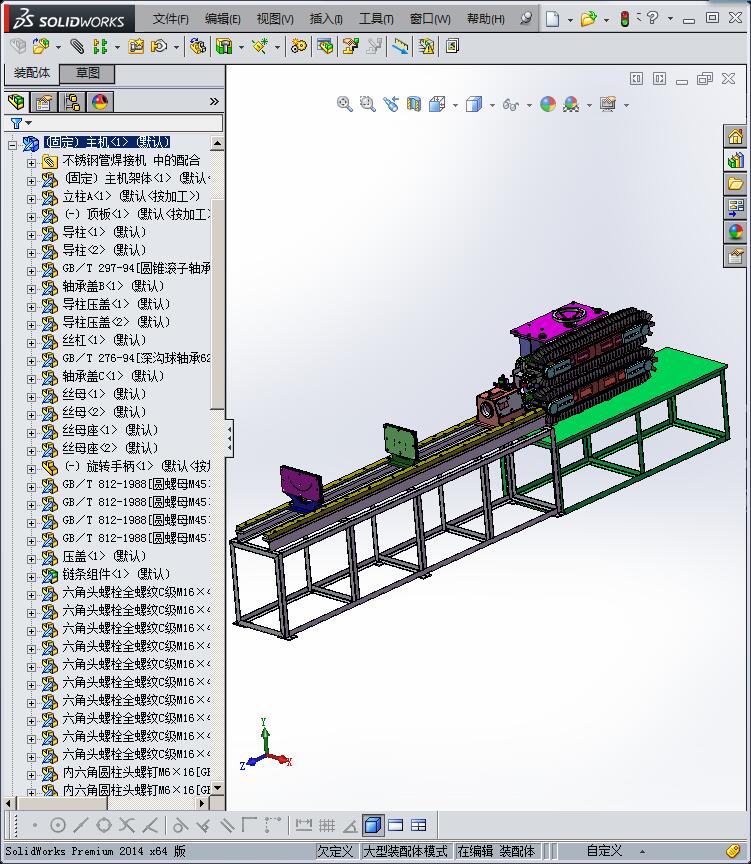This screenshot has width=751, height=864.
Task: Open the 文件(F) menu
Action: coord(170,19)
